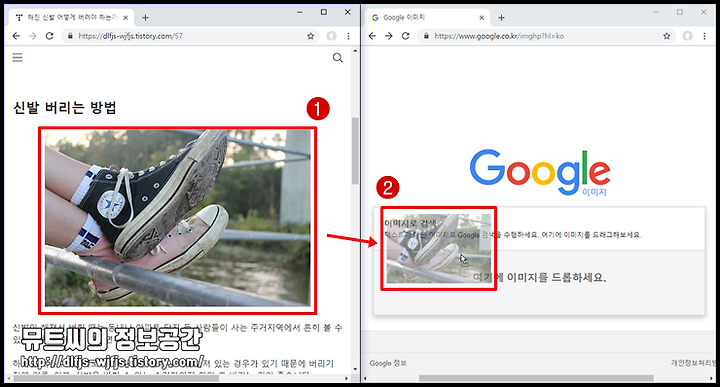Click the Google 이미지 logo
Screen dimensions: 720x387
(x=540, y=173)
